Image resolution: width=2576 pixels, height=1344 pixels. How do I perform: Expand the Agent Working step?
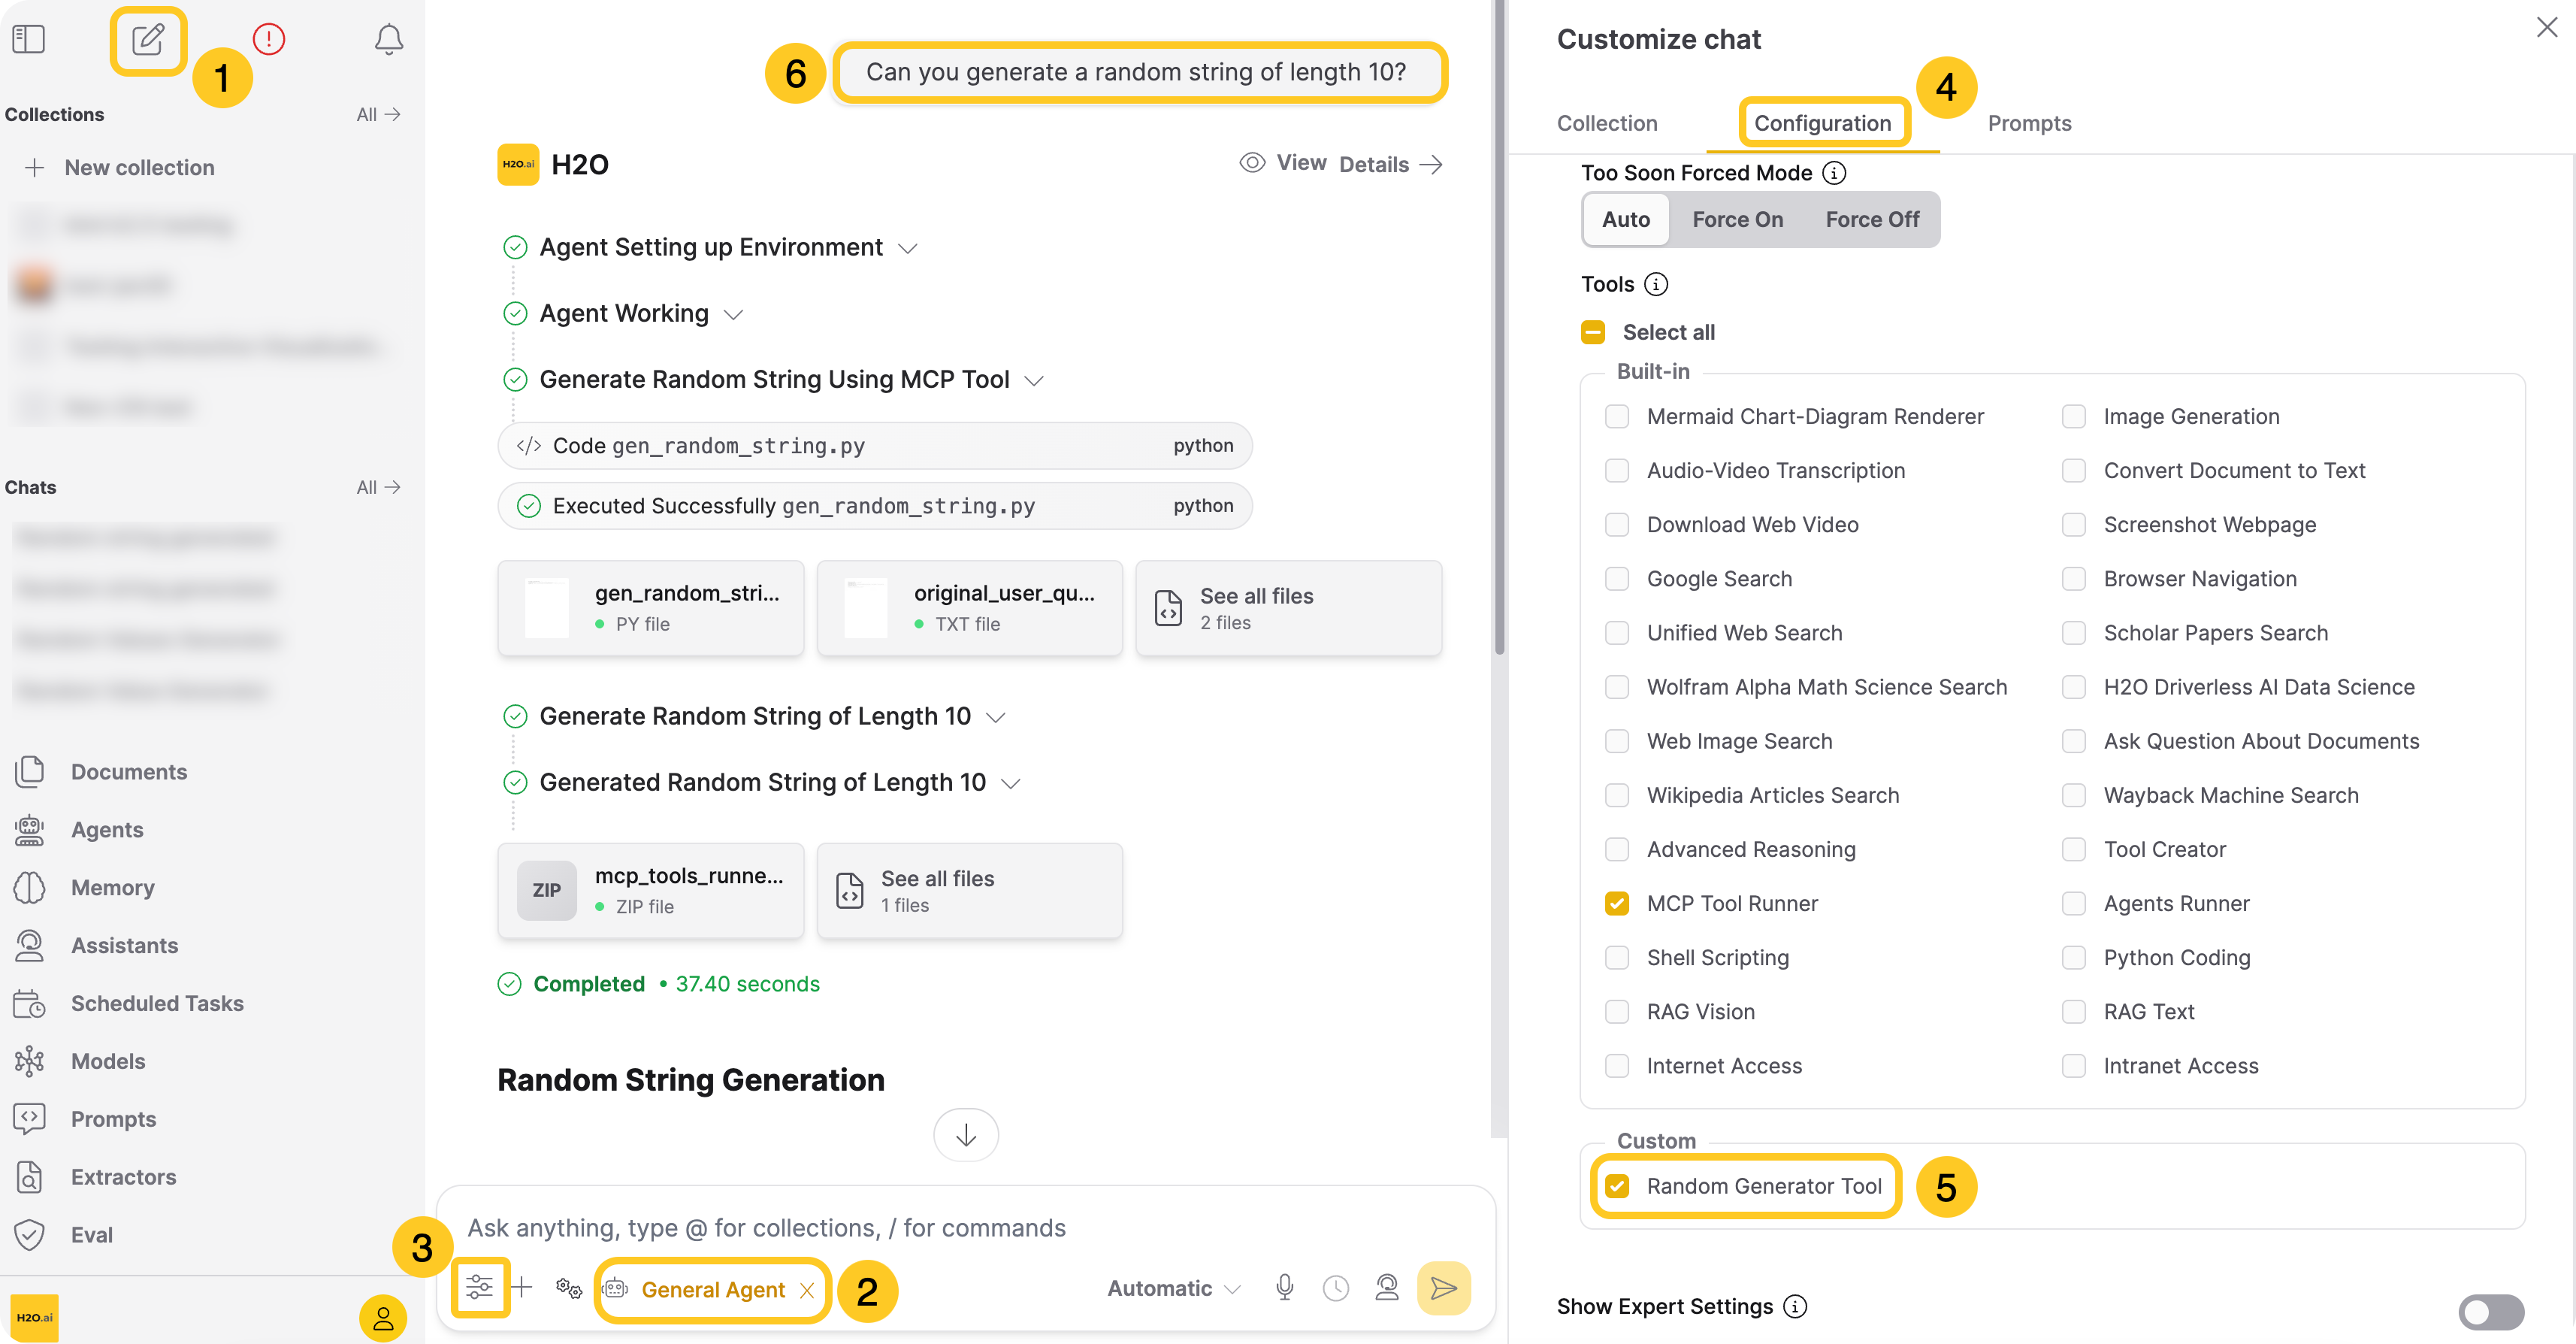click(734, 314)
